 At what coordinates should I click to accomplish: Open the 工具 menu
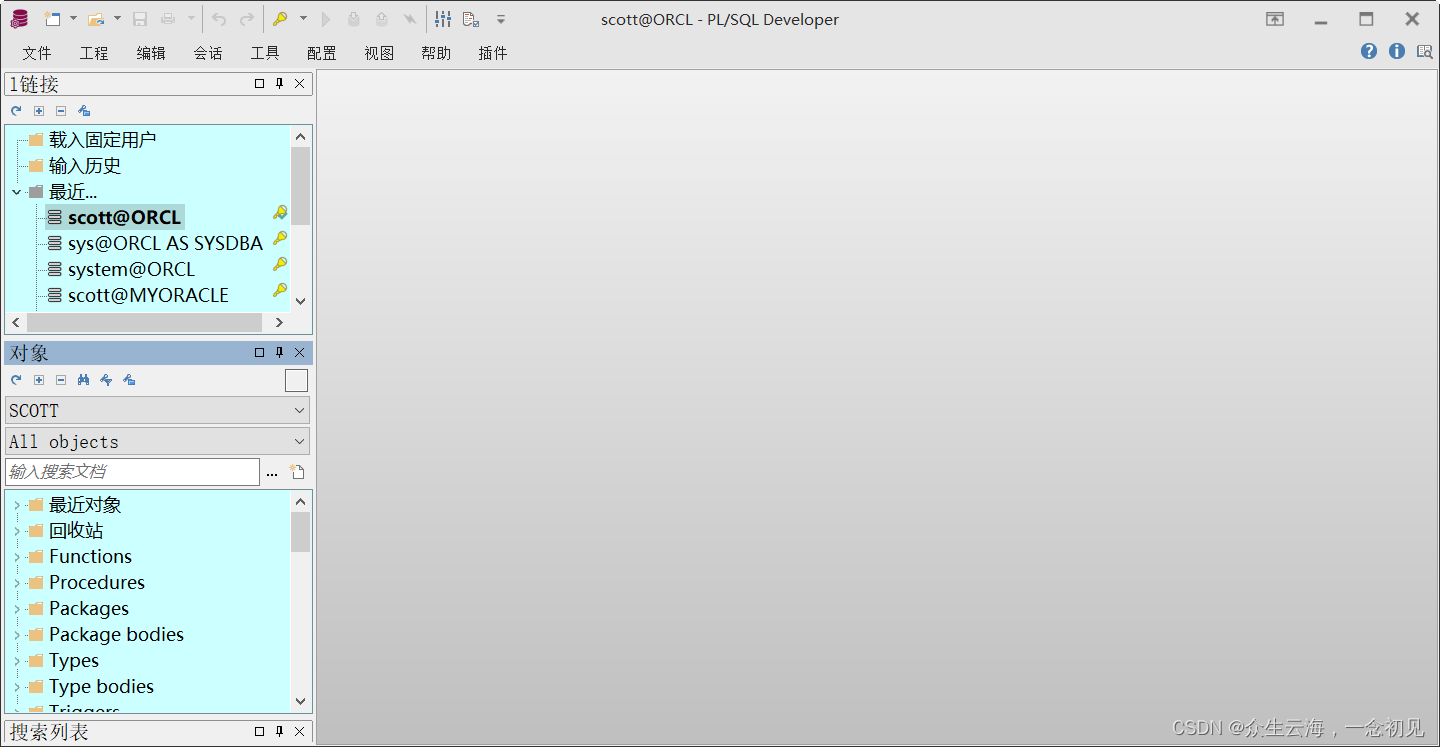click(265, 53)
